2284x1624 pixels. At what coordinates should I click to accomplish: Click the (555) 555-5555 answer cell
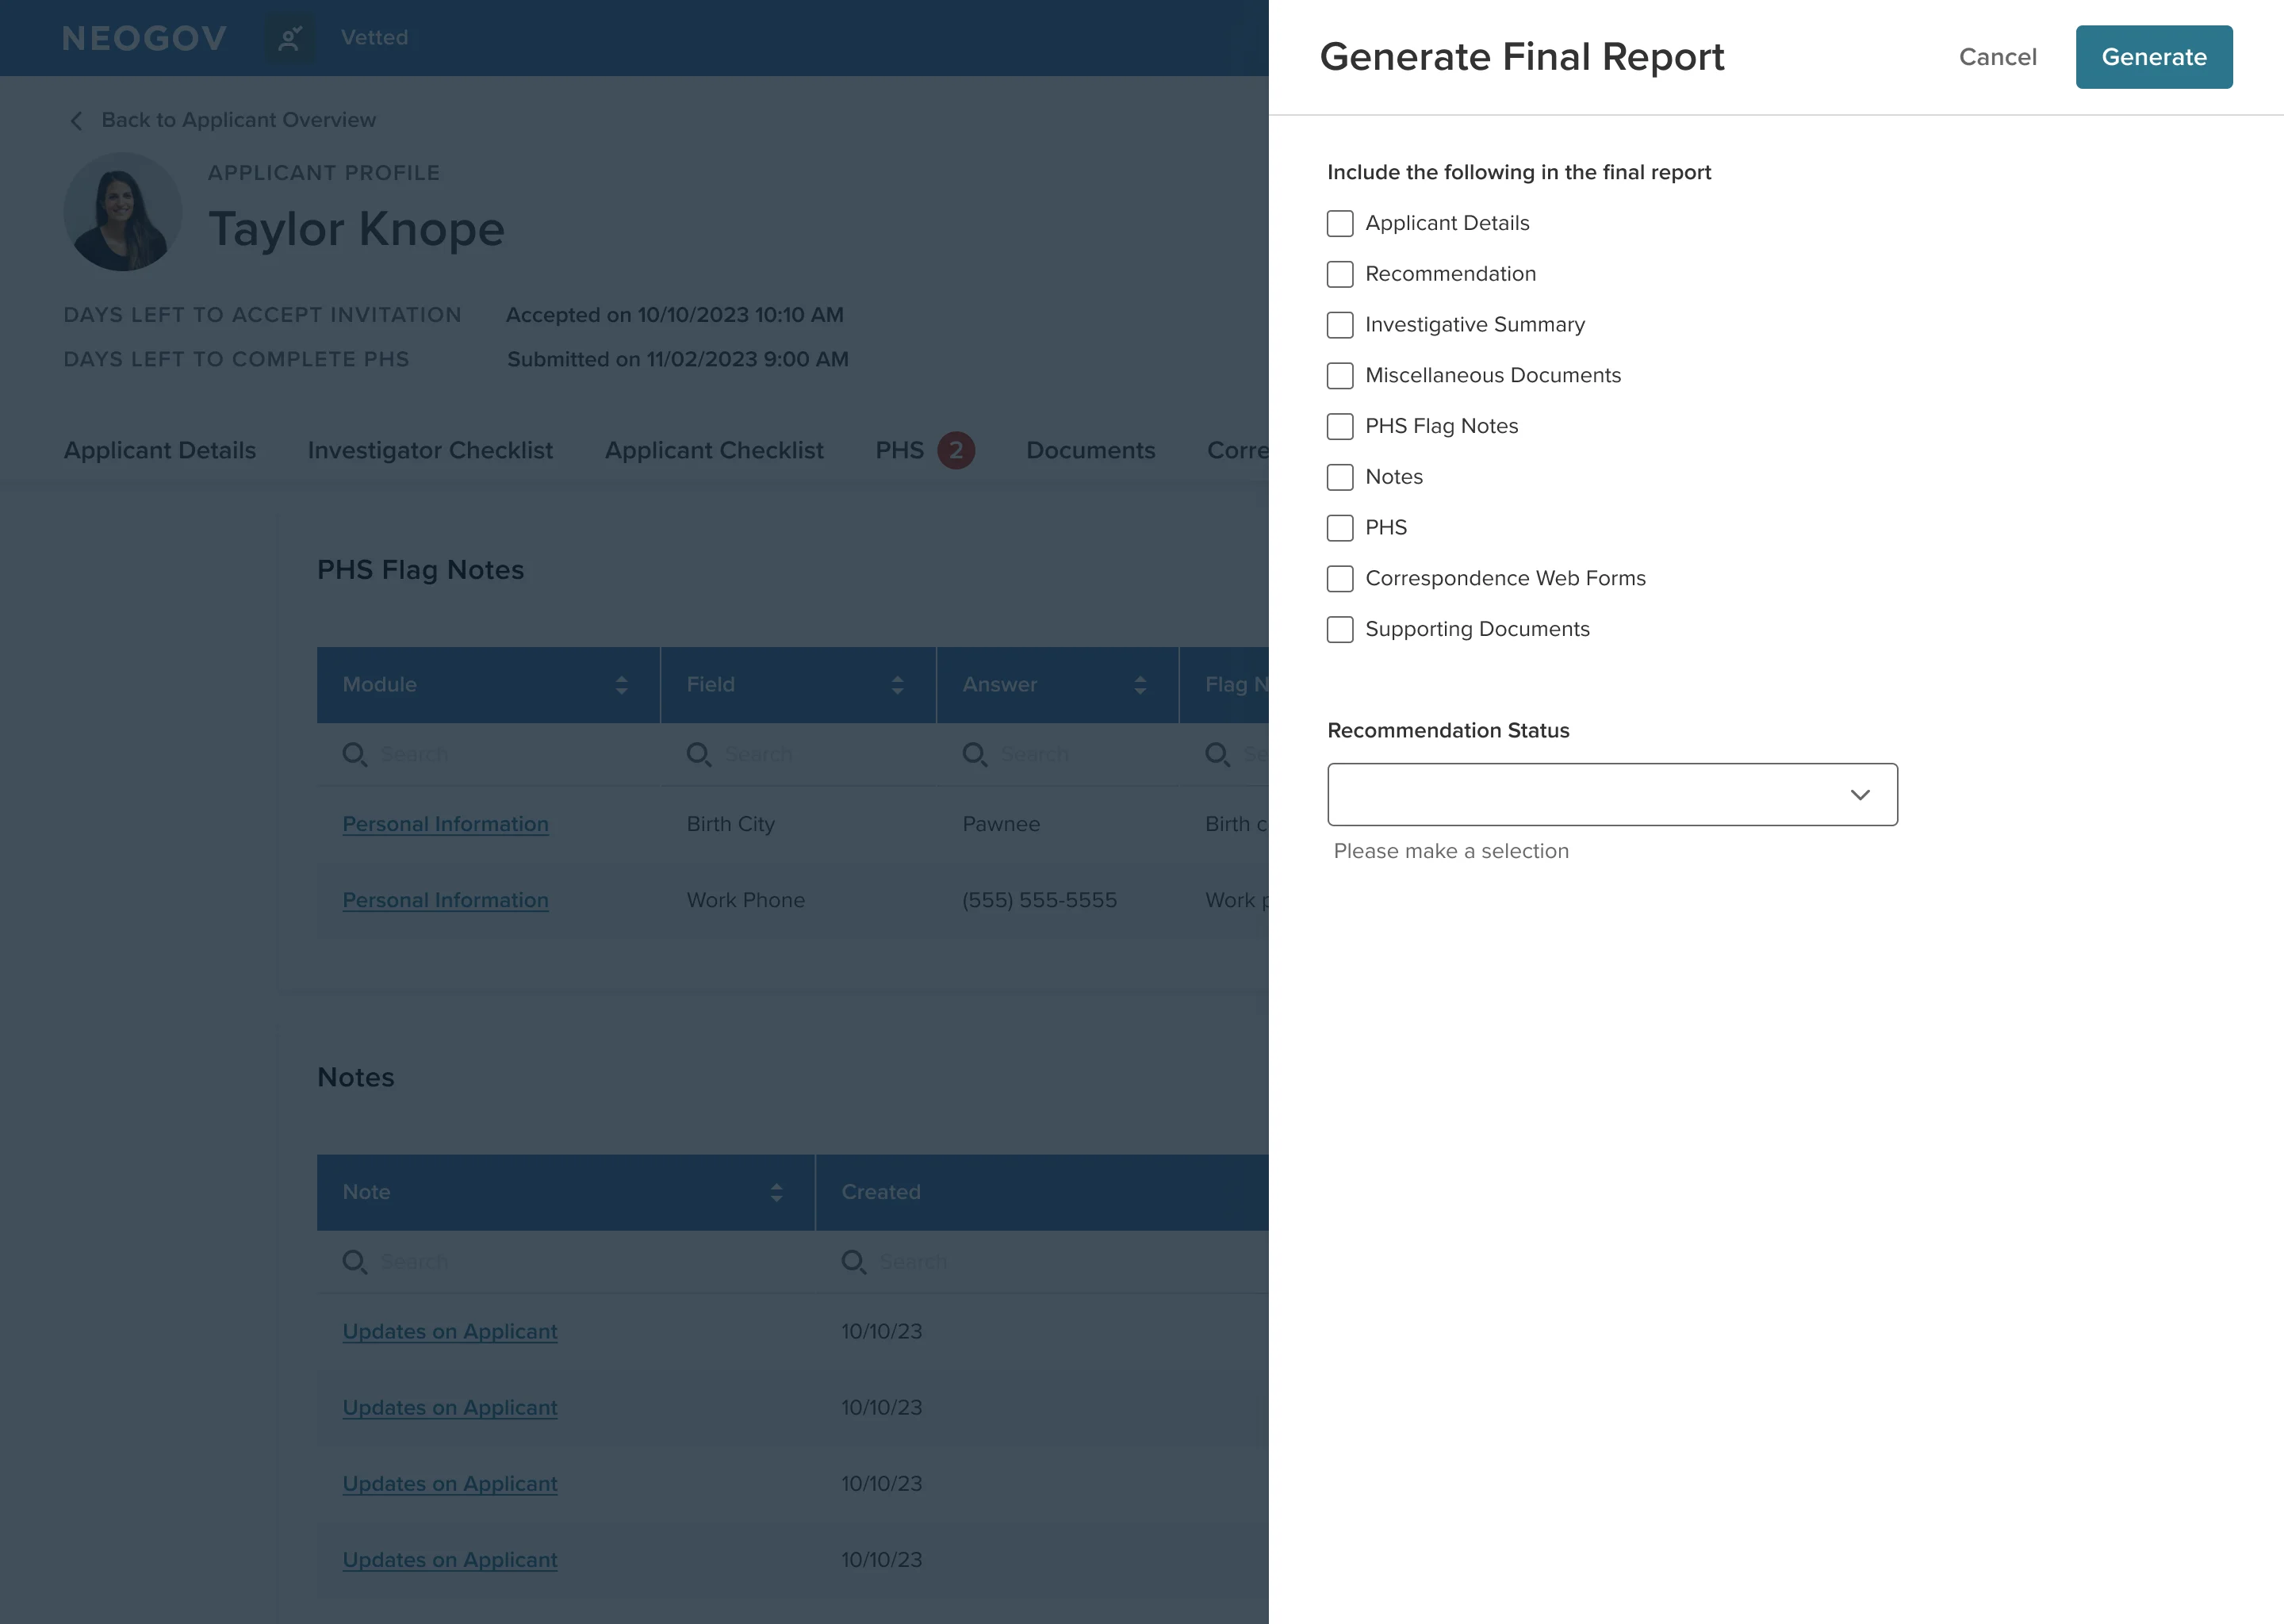[x=1039, y=900]
